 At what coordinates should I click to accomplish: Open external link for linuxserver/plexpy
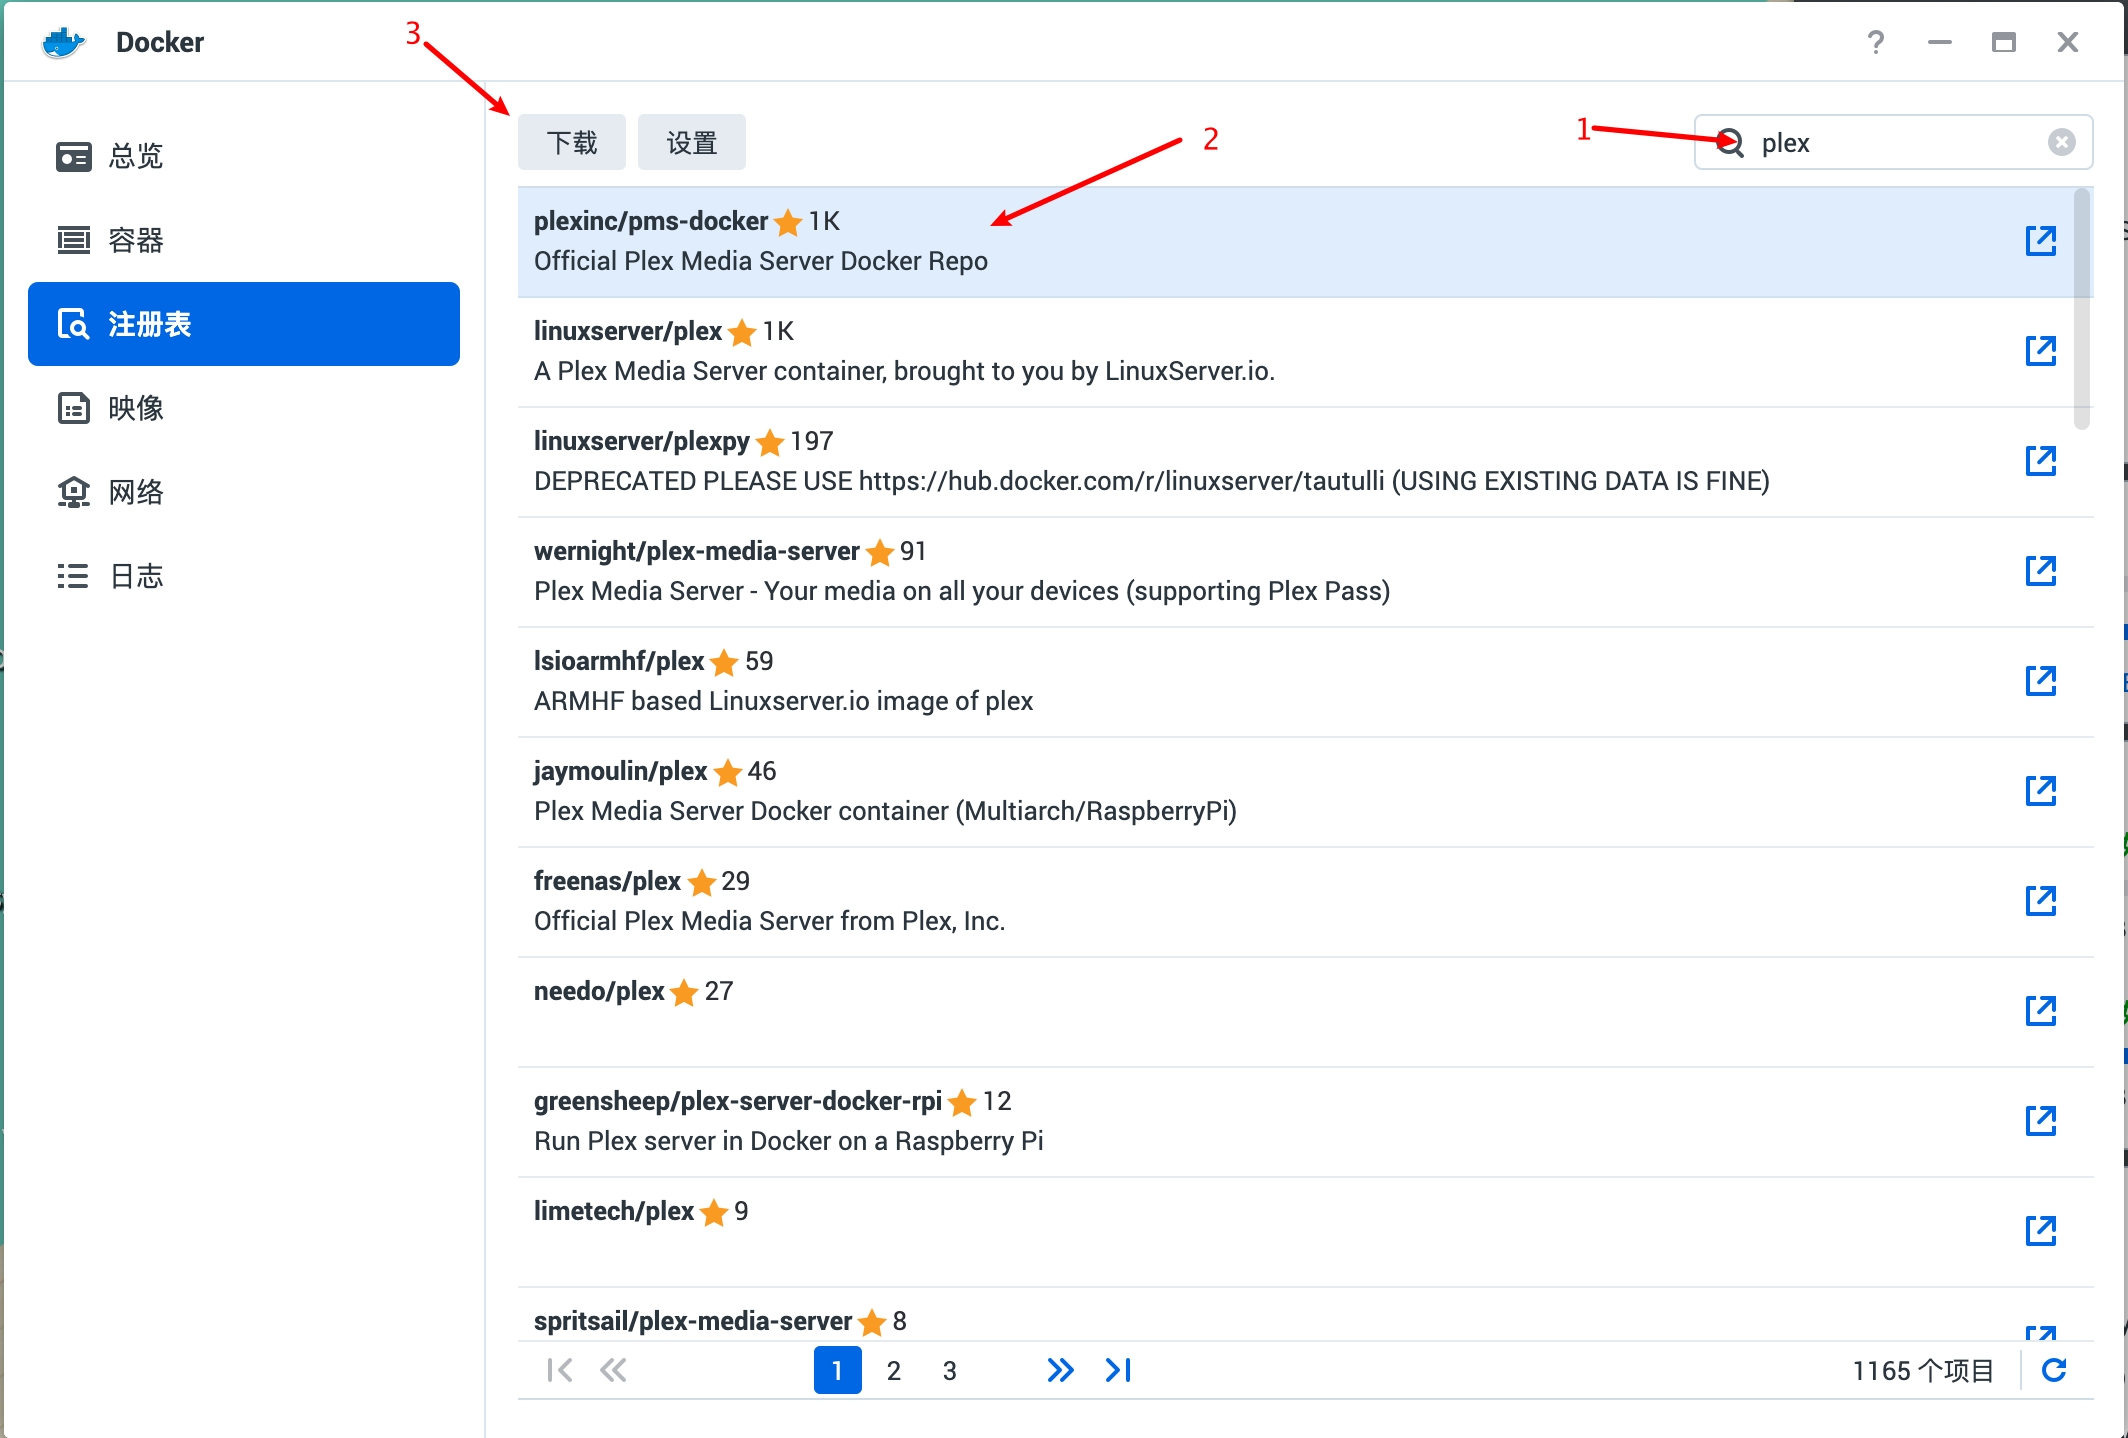click(x=2040, y=461)
